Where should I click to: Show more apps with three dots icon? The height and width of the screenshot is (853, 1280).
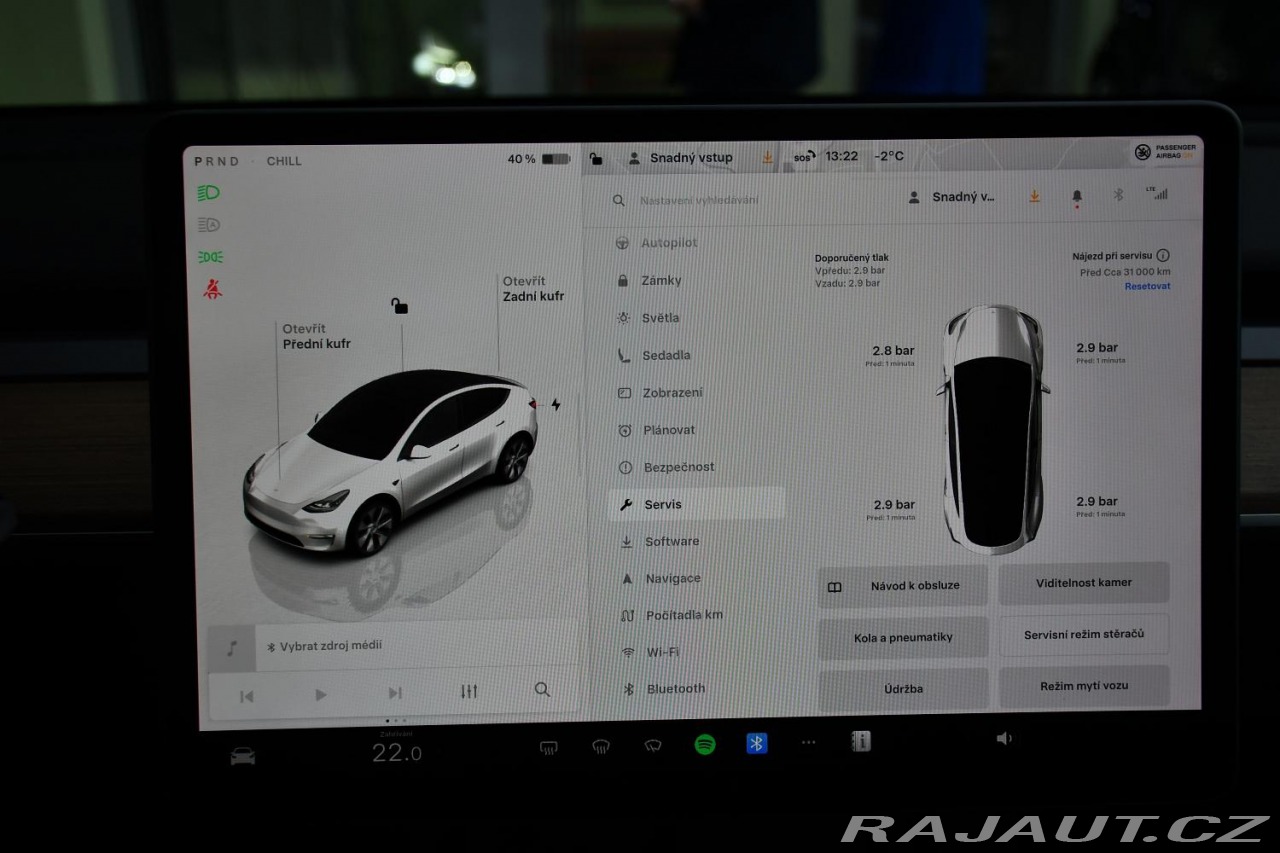(x=809, y=742)
